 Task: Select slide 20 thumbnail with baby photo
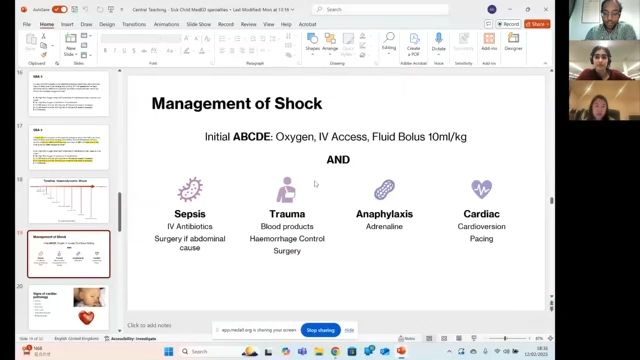69,307
